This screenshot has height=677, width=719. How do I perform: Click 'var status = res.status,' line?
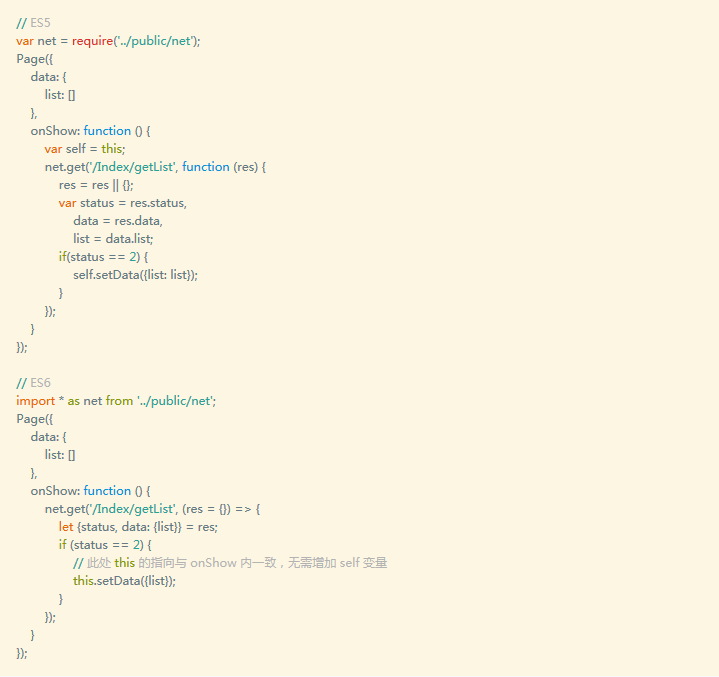(x=122, y=203)
